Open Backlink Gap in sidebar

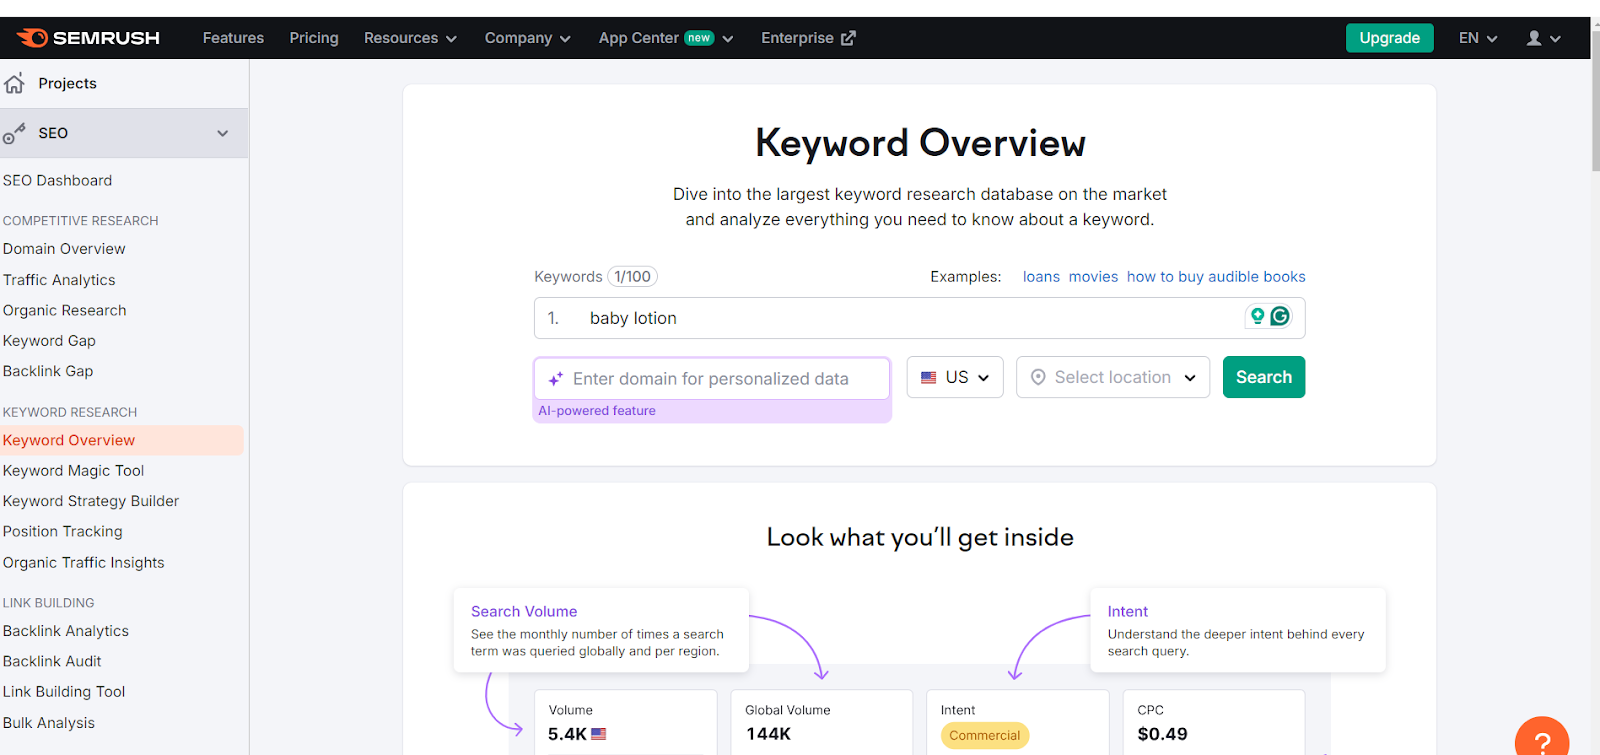click(48, 371)
